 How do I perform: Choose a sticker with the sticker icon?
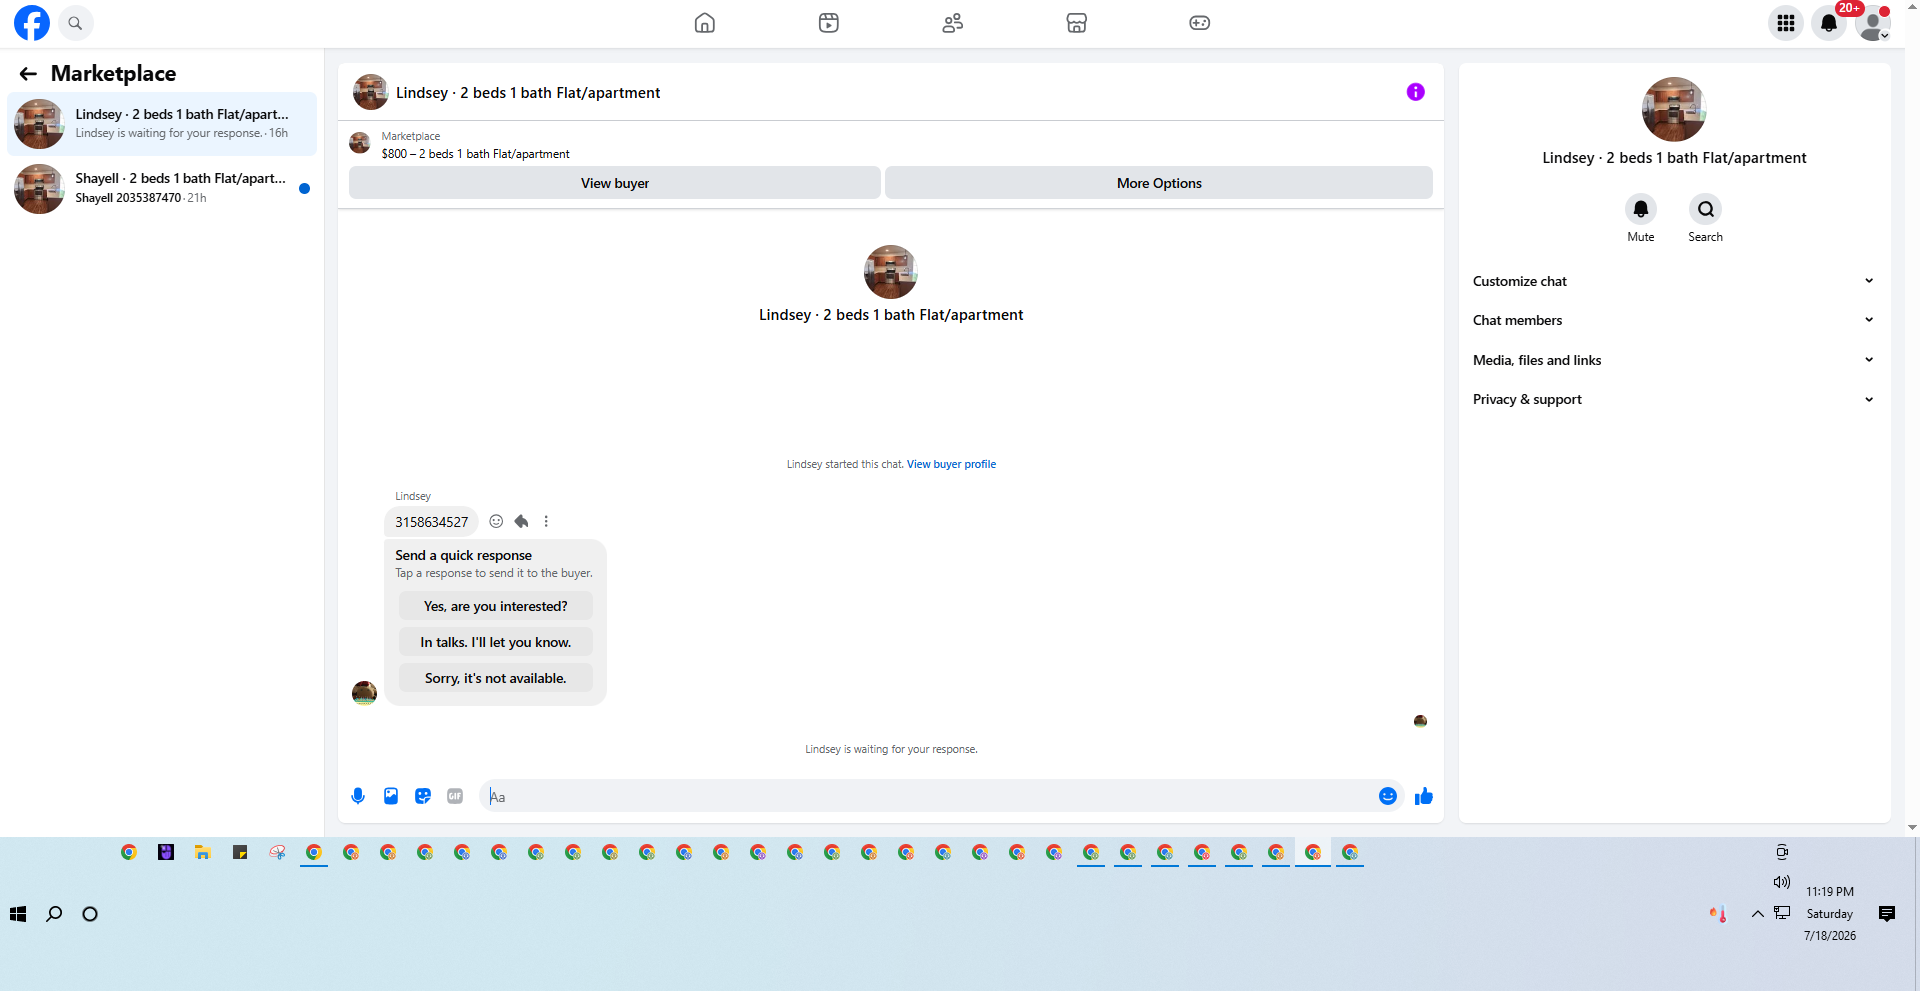click(423, 796)
